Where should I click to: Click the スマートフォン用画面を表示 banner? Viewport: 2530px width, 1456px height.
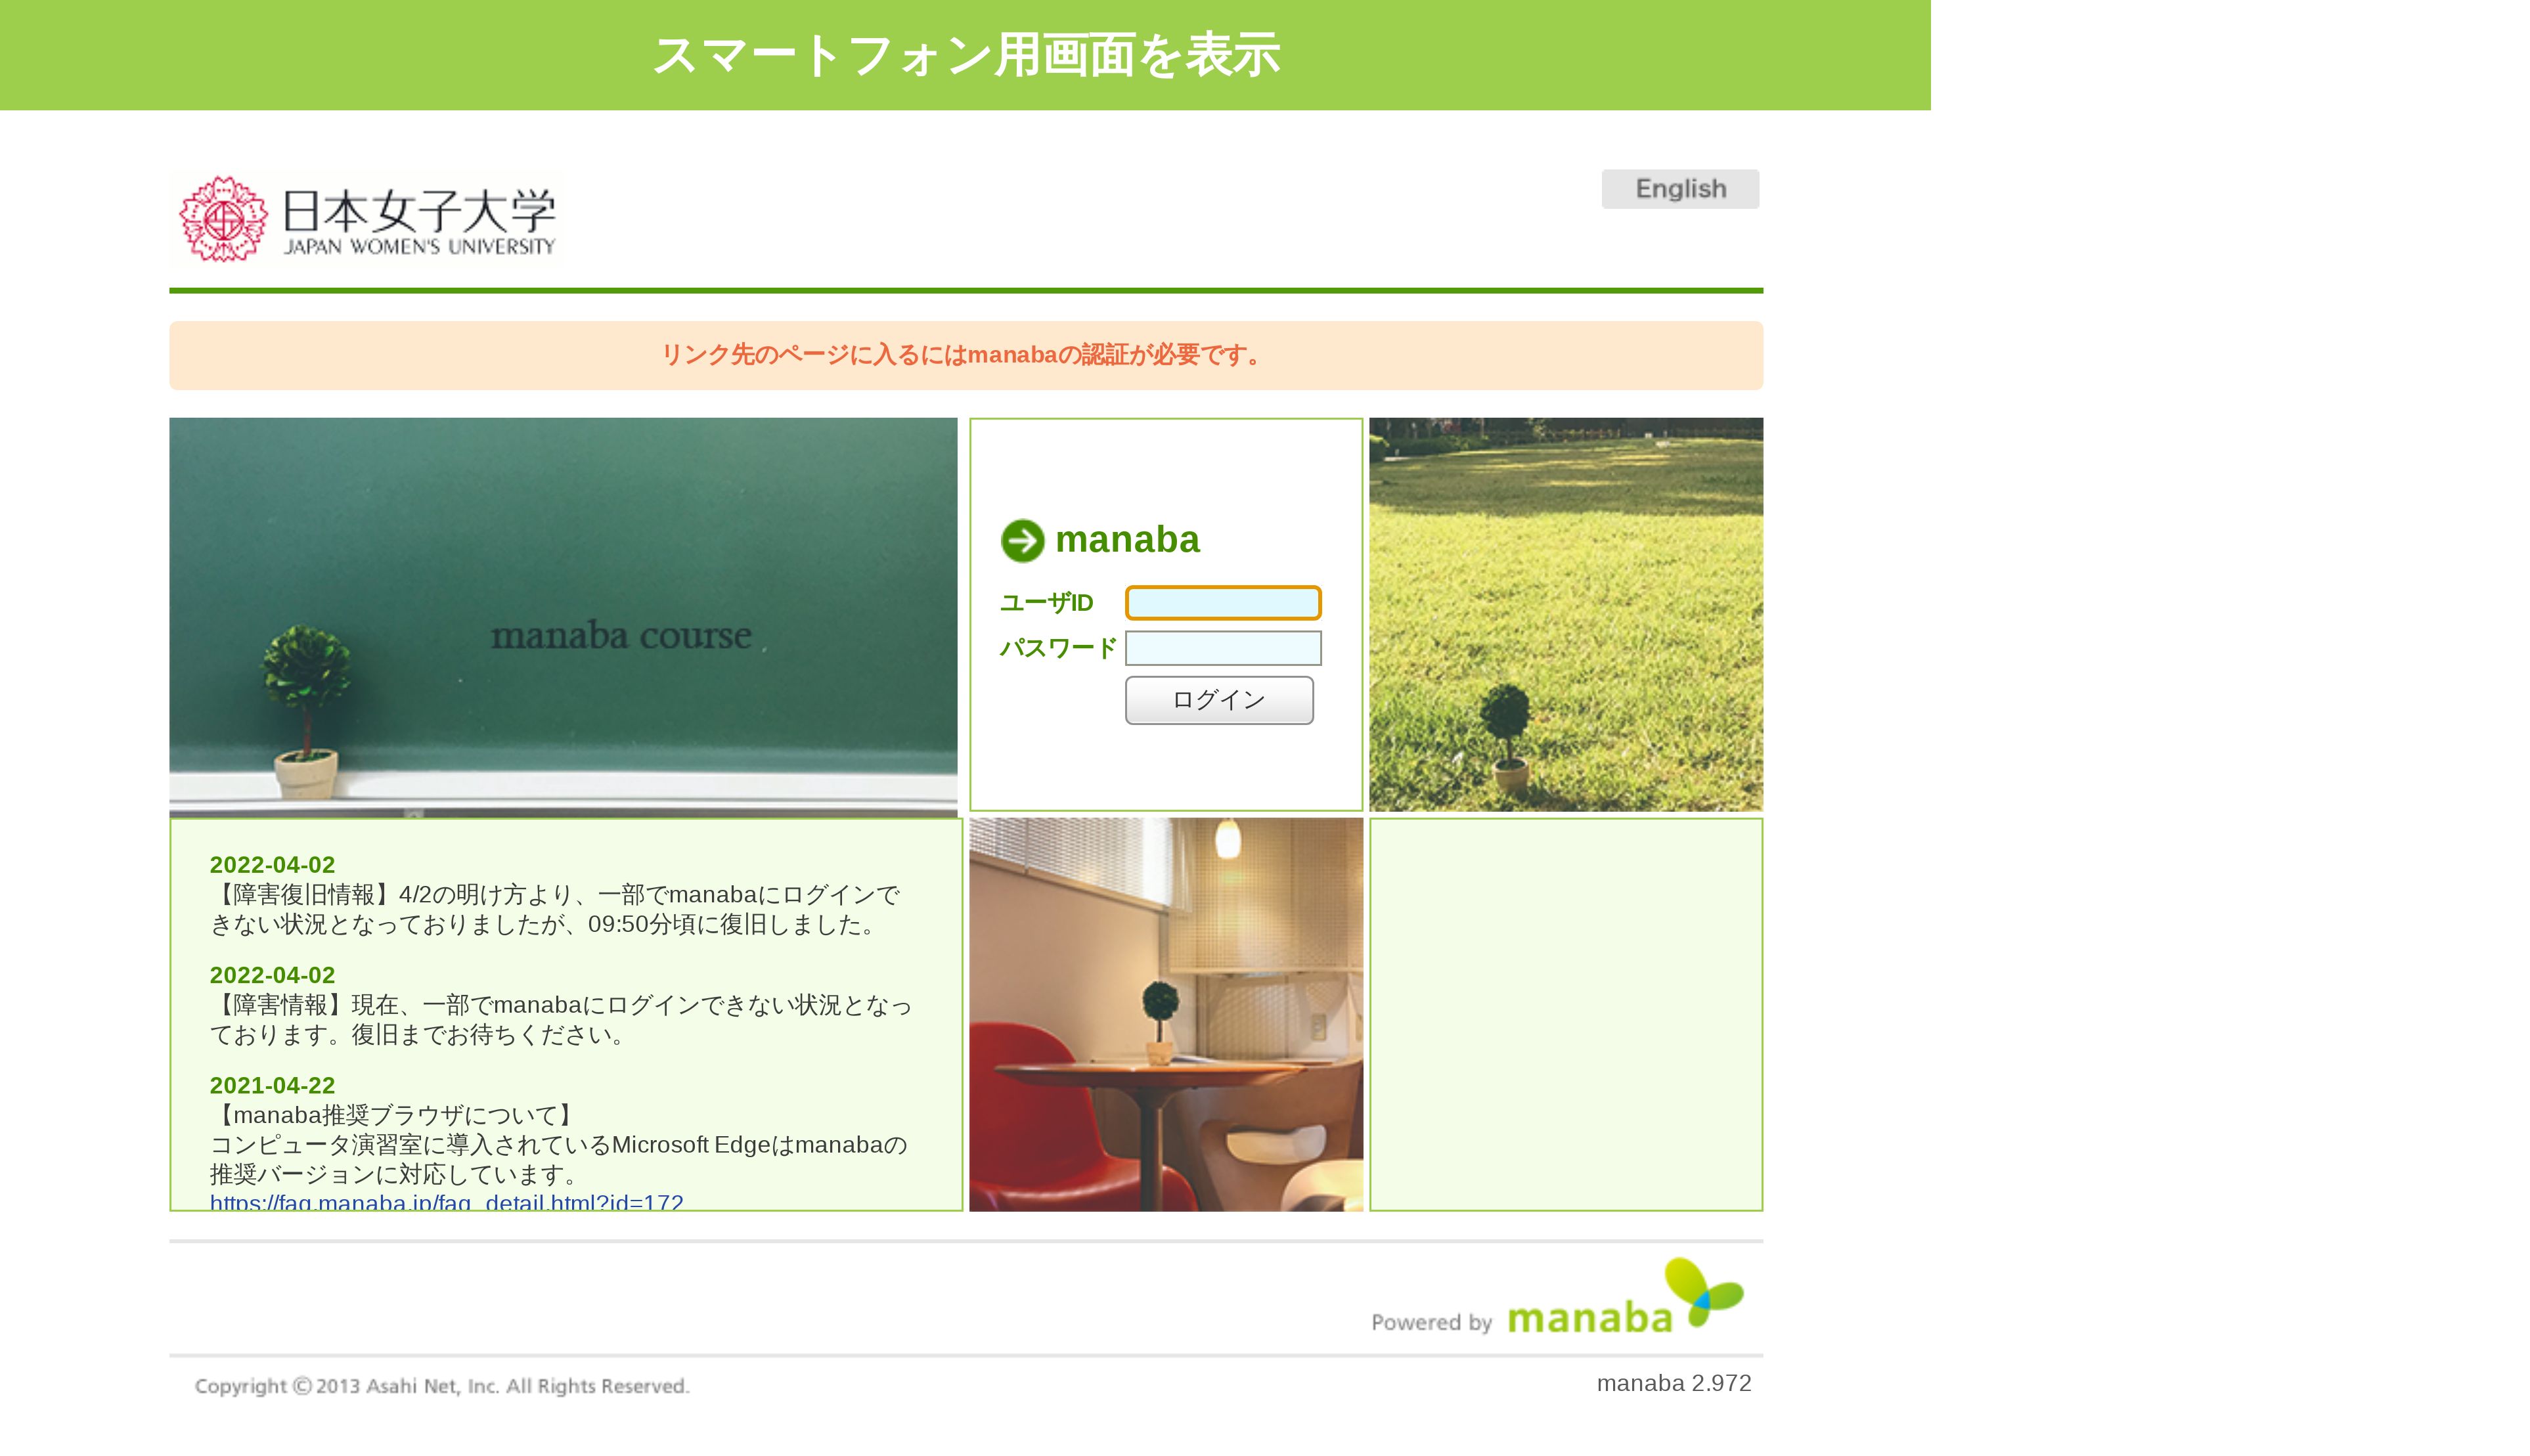point(965,55)
